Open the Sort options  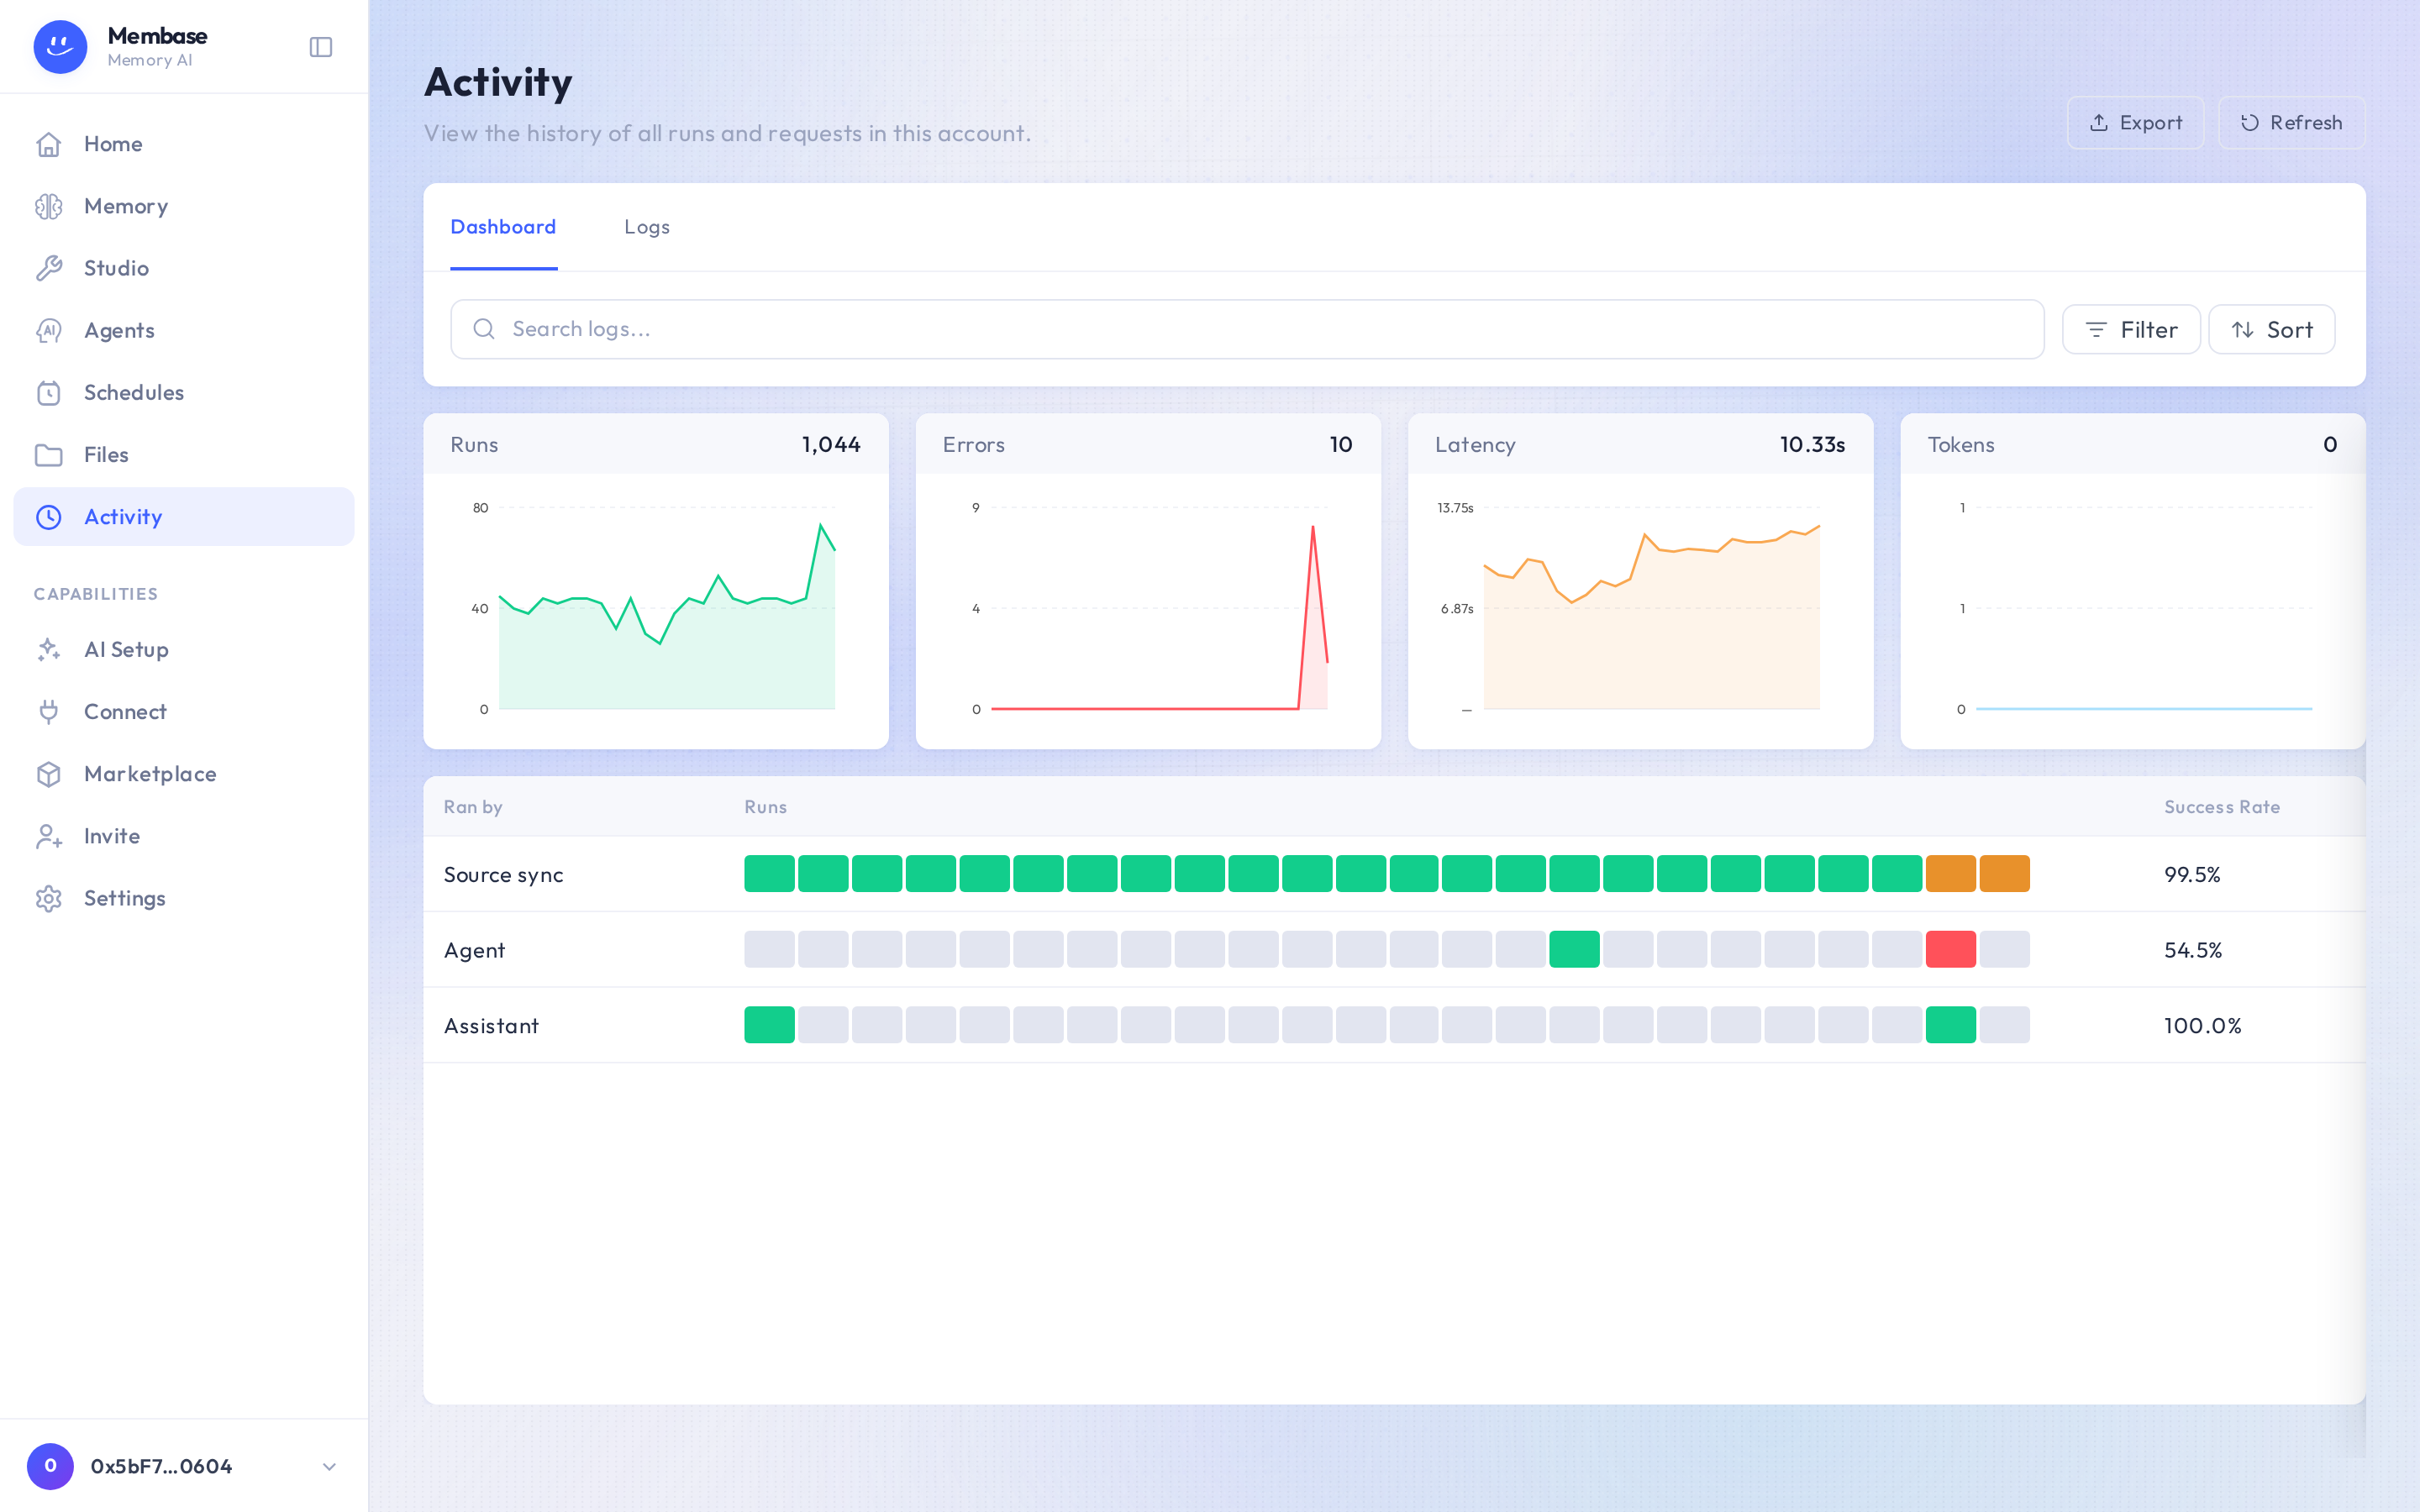tap(2271, 329)
